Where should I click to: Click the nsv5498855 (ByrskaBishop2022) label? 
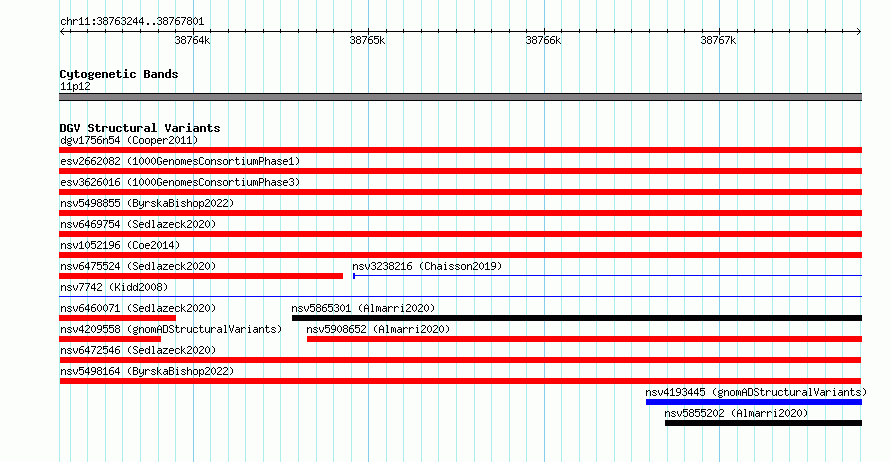pyautogui.click(x=147, y=203)
